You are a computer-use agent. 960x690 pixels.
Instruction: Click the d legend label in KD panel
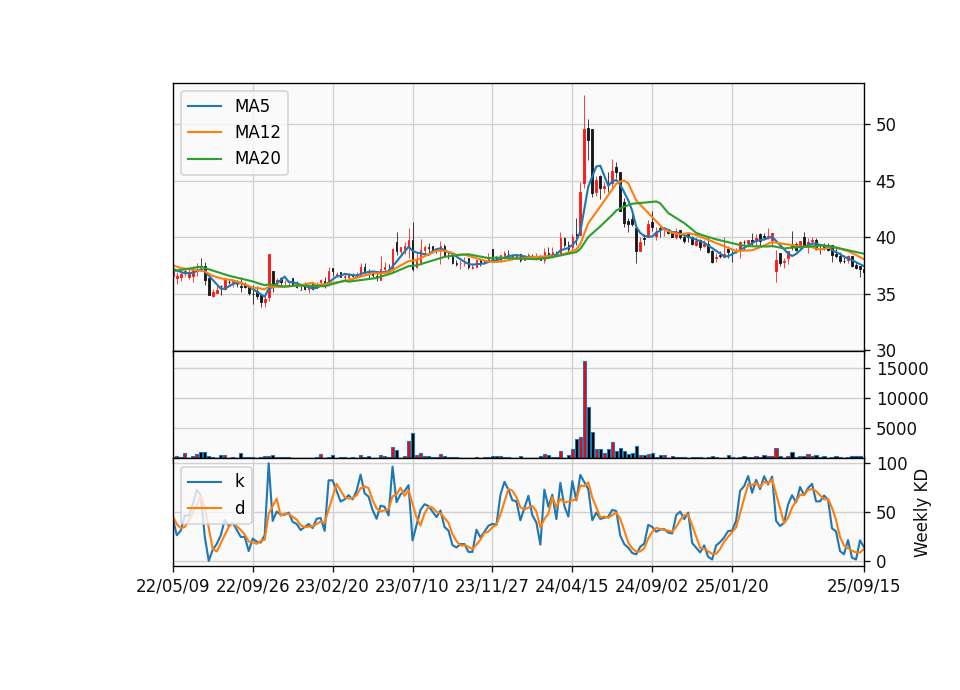point(239,508)
